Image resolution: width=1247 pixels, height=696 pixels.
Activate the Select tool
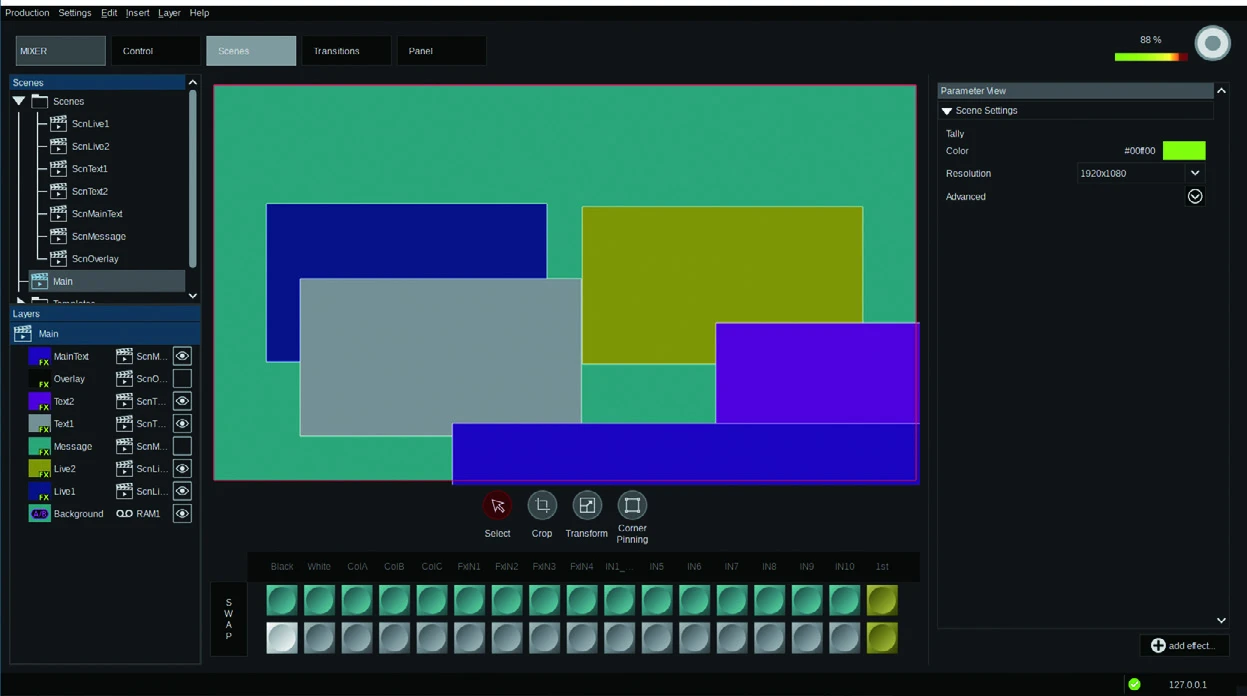click(497, 505)
